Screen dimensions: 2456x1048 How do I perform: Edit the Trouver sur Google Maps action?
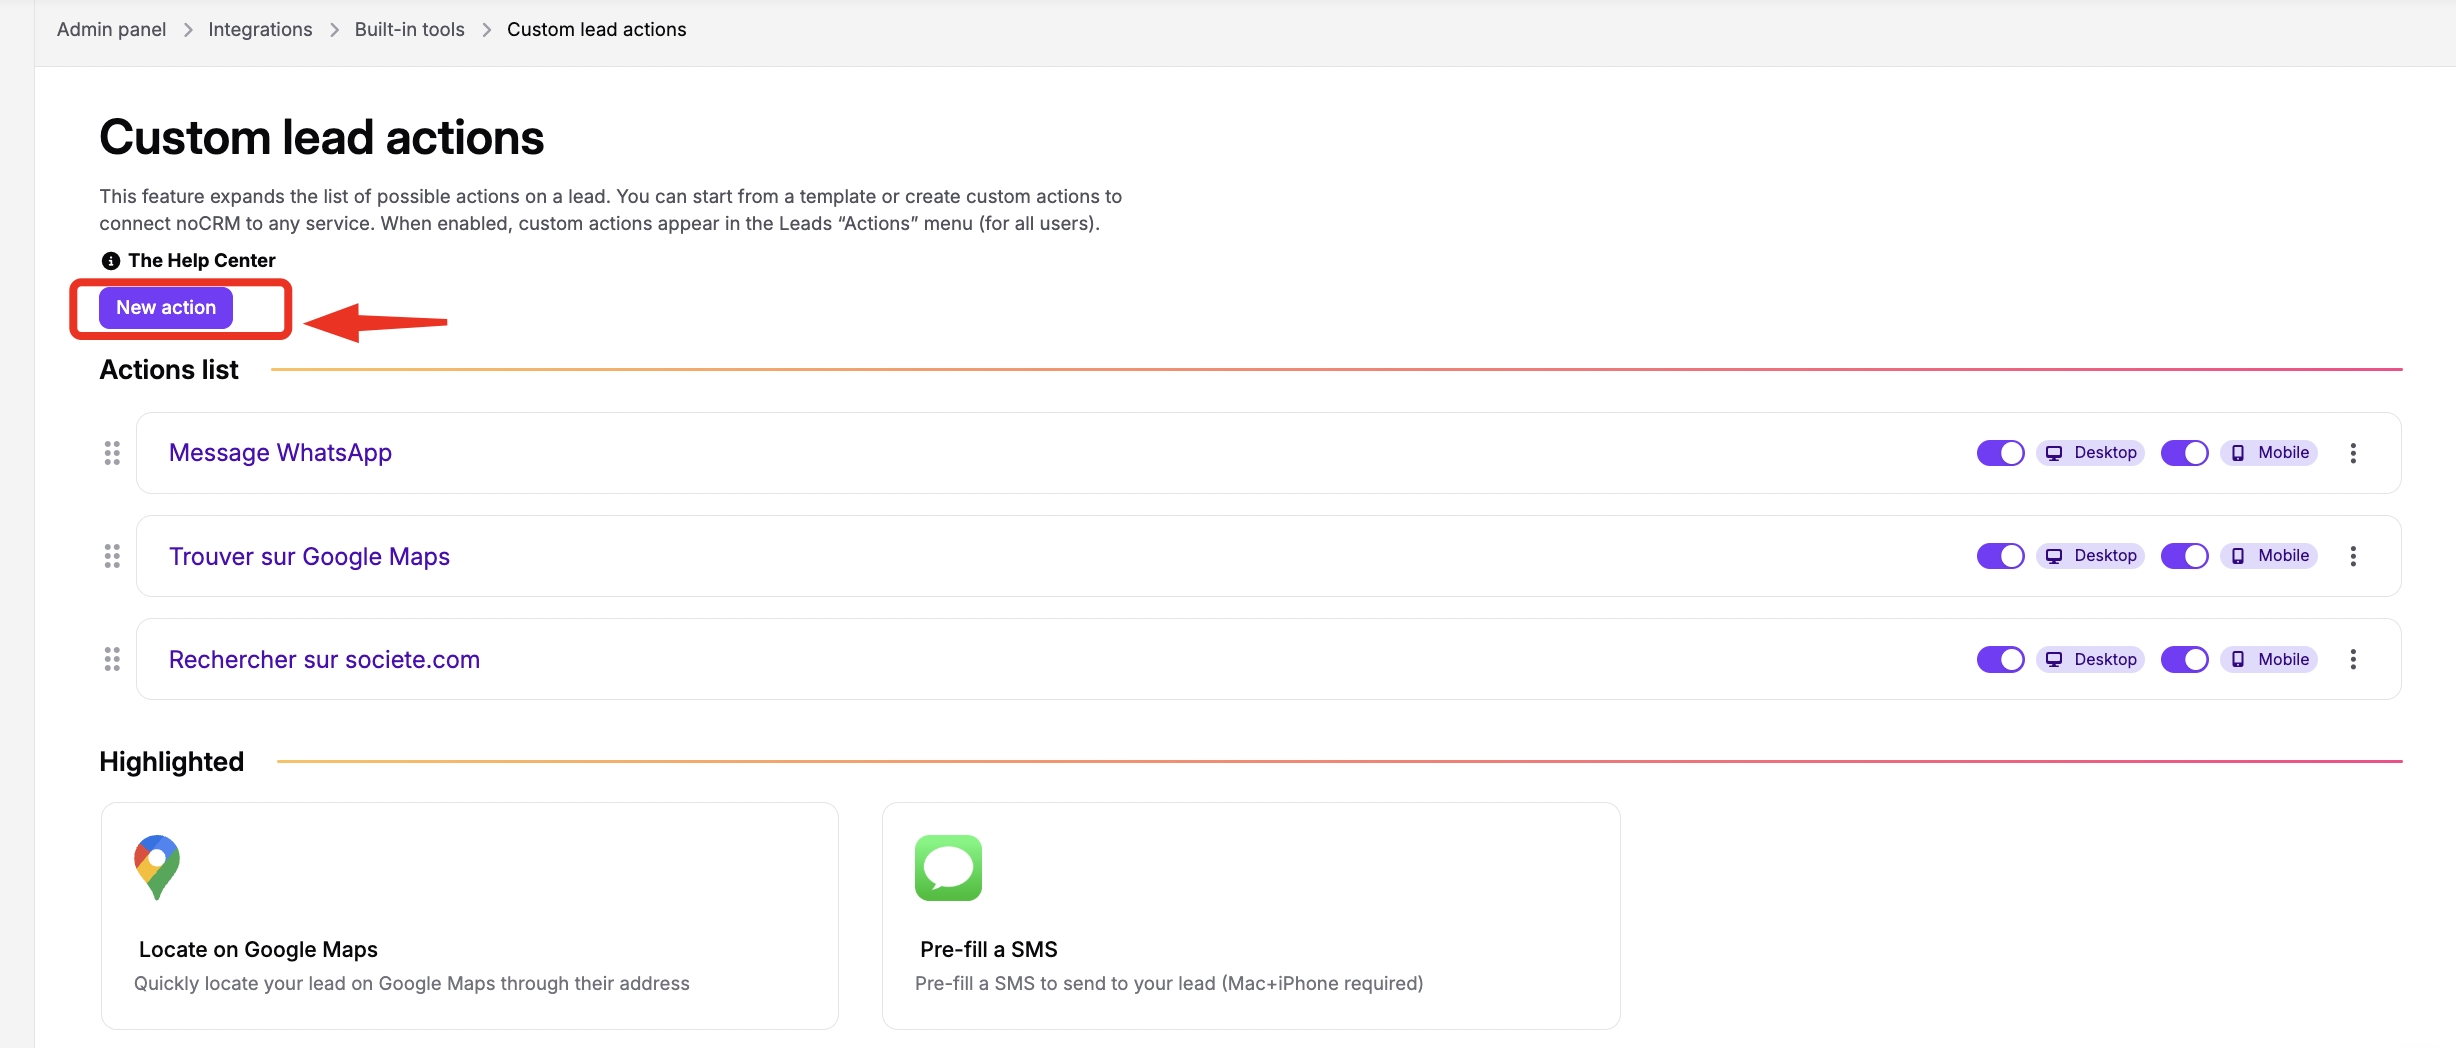(x=309, y=557)
